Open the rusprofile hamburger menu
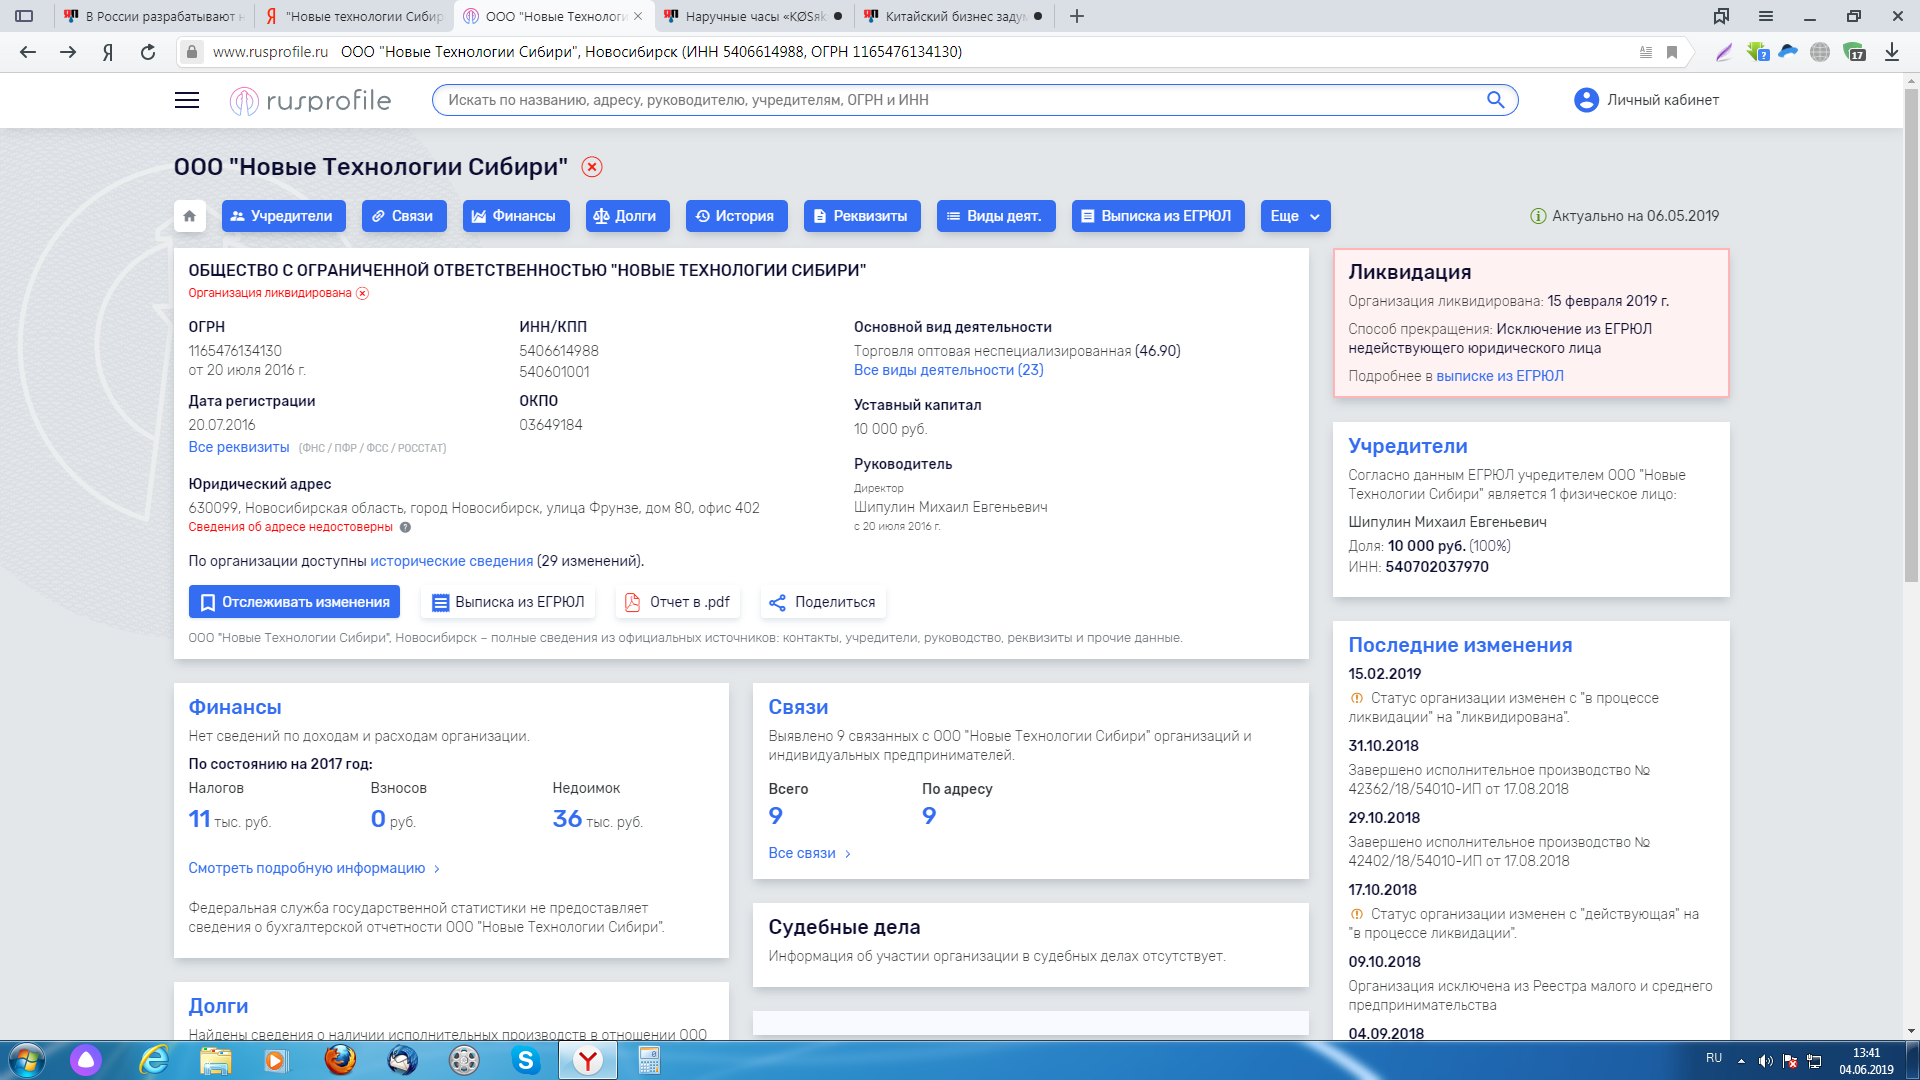 pos(187,100)
